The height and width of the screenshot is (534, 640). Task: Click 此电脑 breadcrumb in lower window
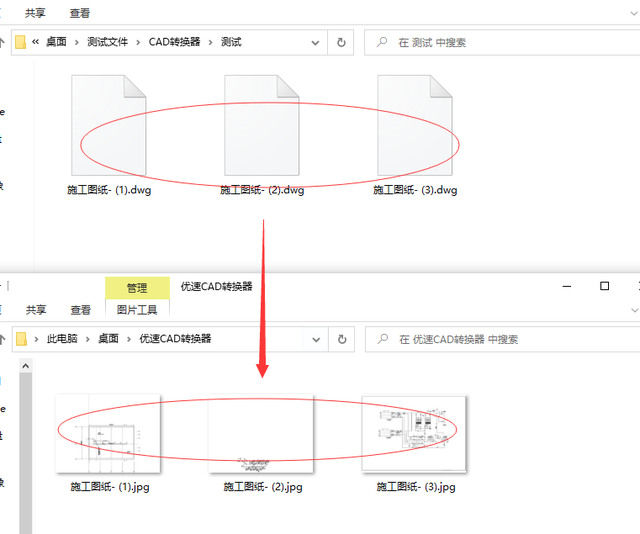(62, 338)
